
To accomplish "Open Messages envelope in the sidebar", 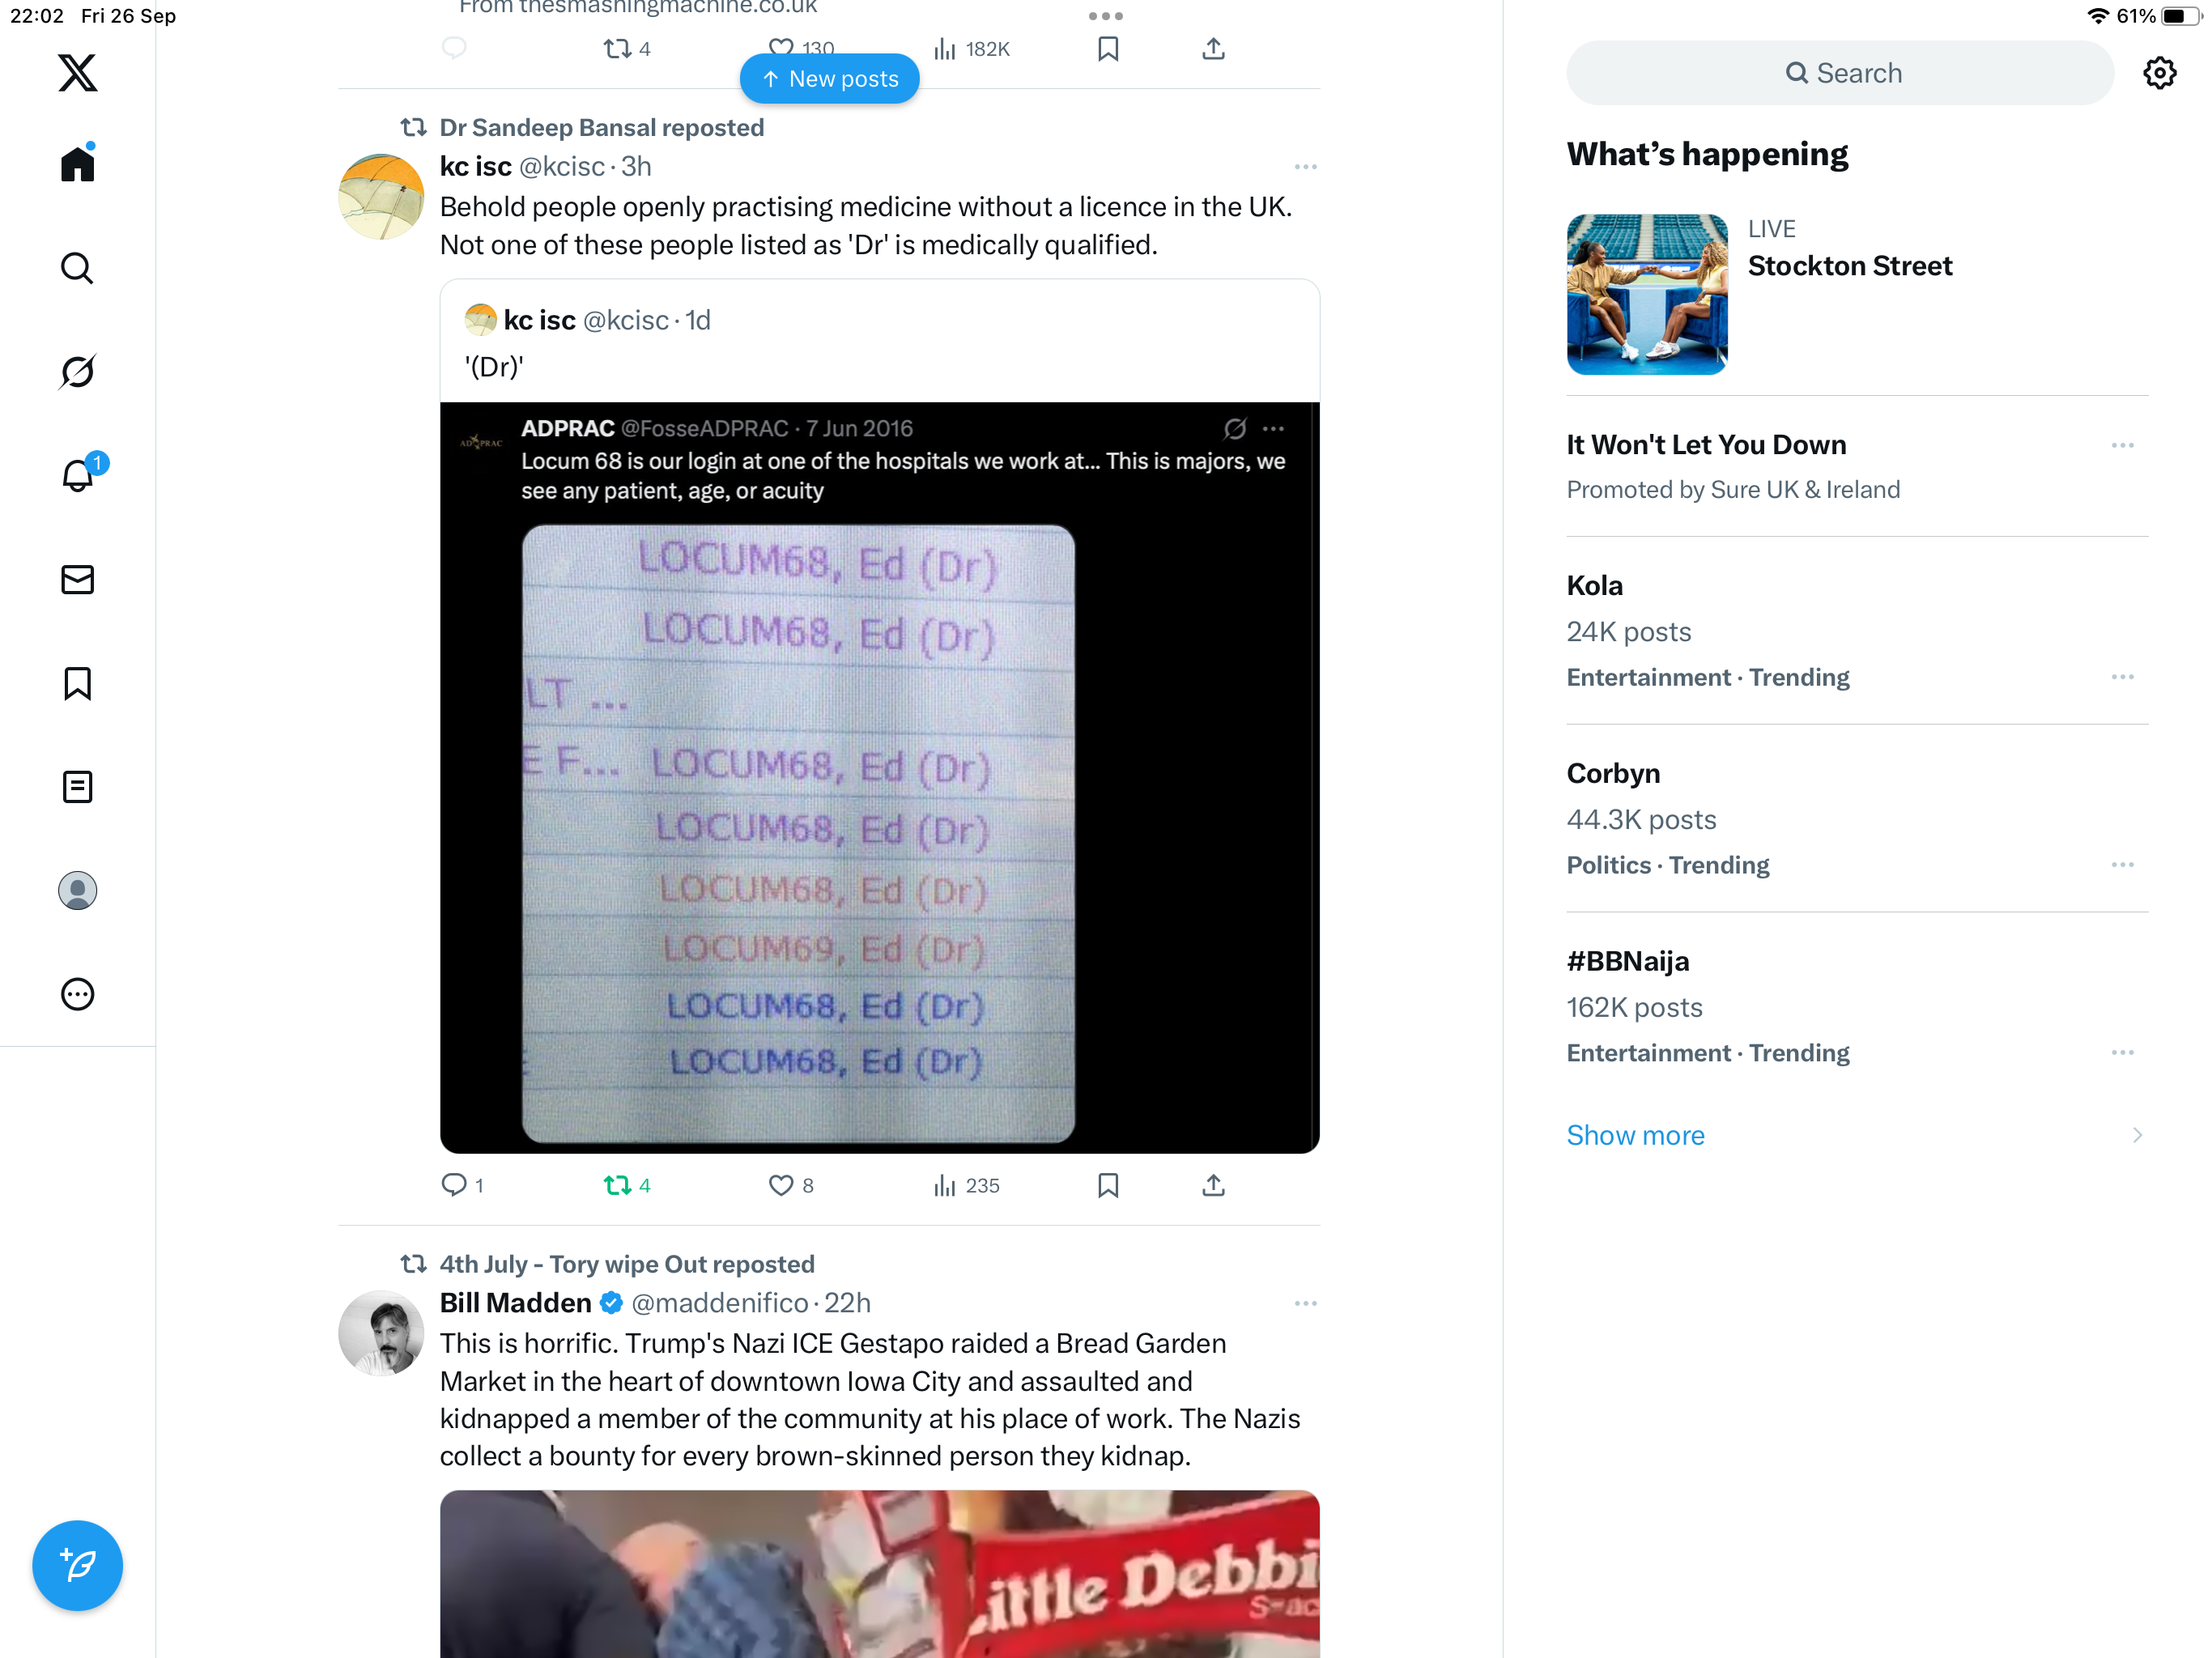I will pos(77,580).
